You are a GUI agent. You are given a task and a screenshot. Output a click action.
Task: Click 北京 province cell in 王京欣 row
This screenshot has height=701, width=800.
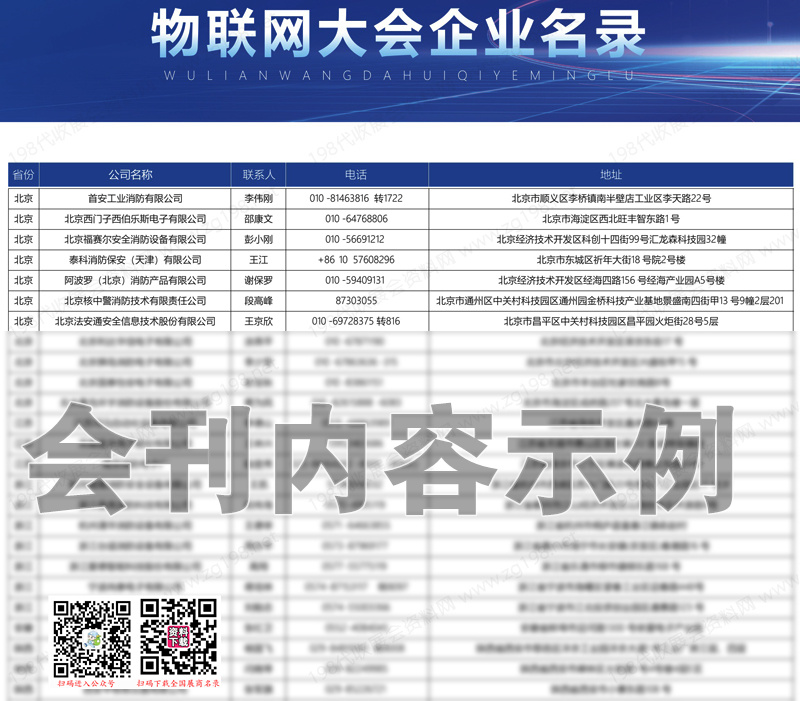coord(23,321)
